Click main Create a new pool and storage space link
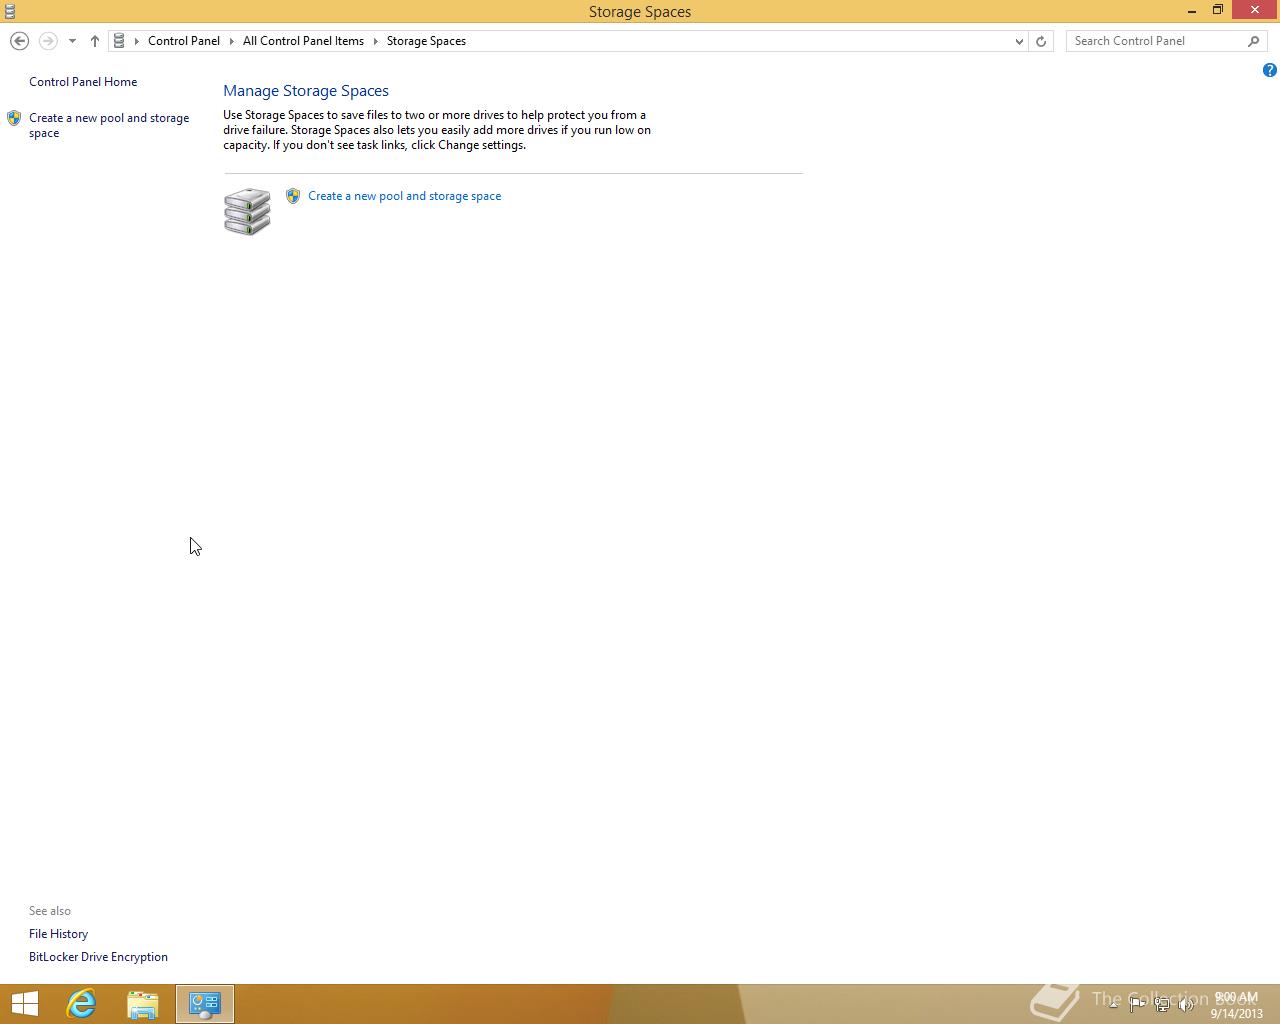This screenshot has height=1024, width=1280. coord(405,196)
